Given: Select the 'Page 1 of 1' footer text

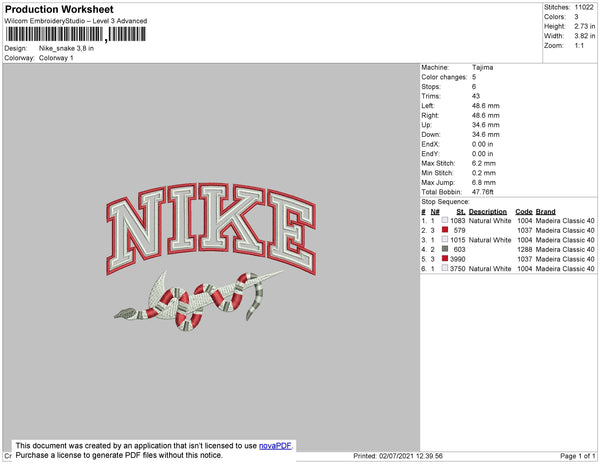Looking at the screenshot, I should click(577, 456).
